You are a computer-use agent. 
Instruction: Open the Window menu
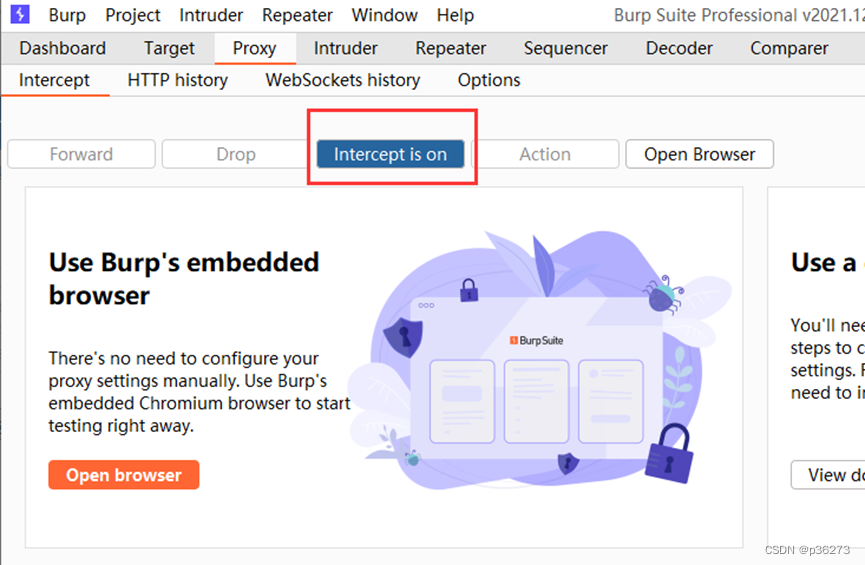pos(385,15)
